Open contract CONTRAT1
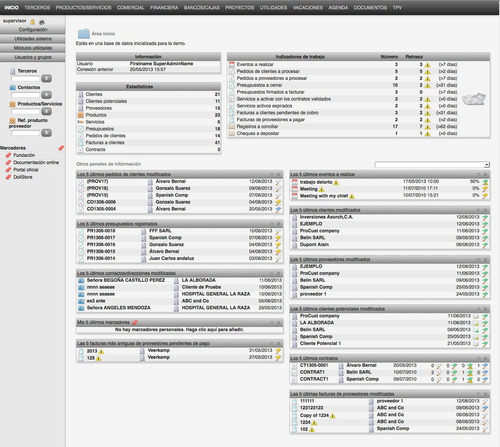Screen dimensions: 500x447 coord(312,372)
